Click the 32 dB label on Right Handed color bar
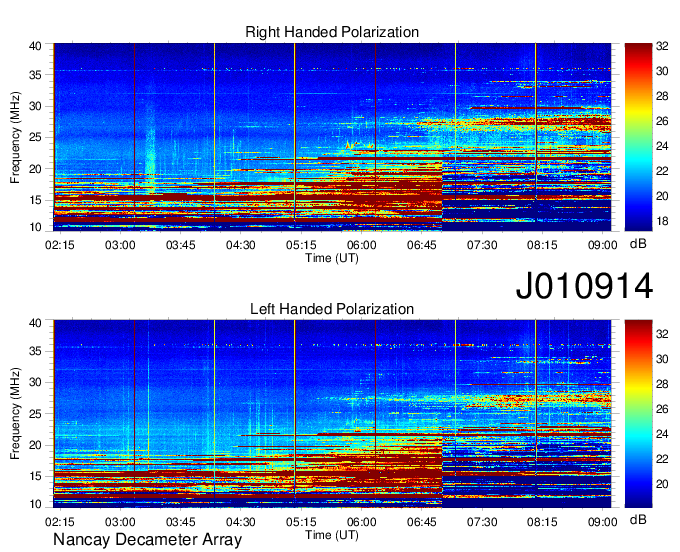Image resolution: width=680 pixels, height=552 pixels. tap(662, 46)
